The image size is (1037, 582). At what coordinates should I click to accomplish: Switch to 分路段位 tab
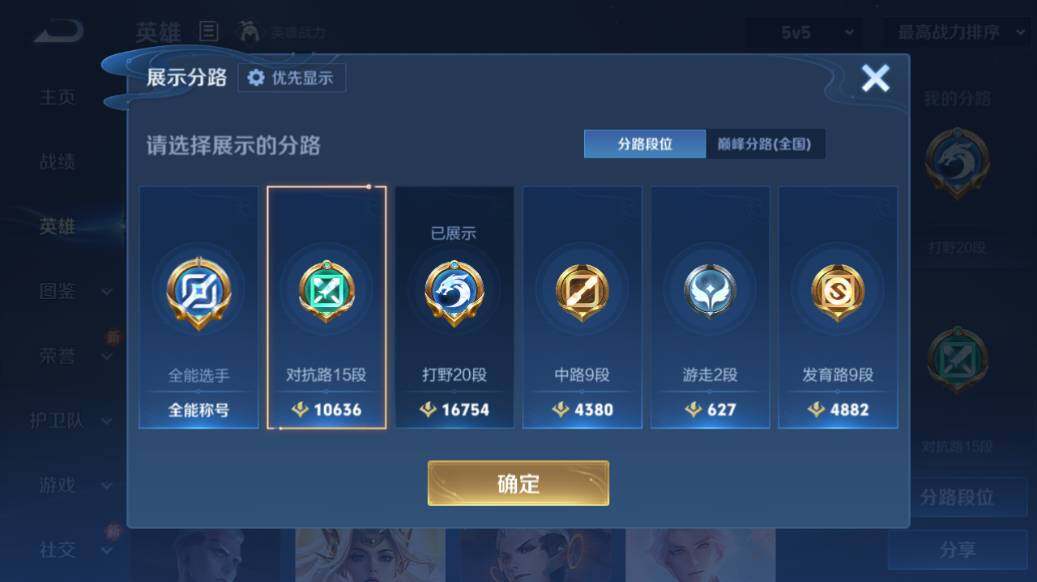click(x=645, y=144)
